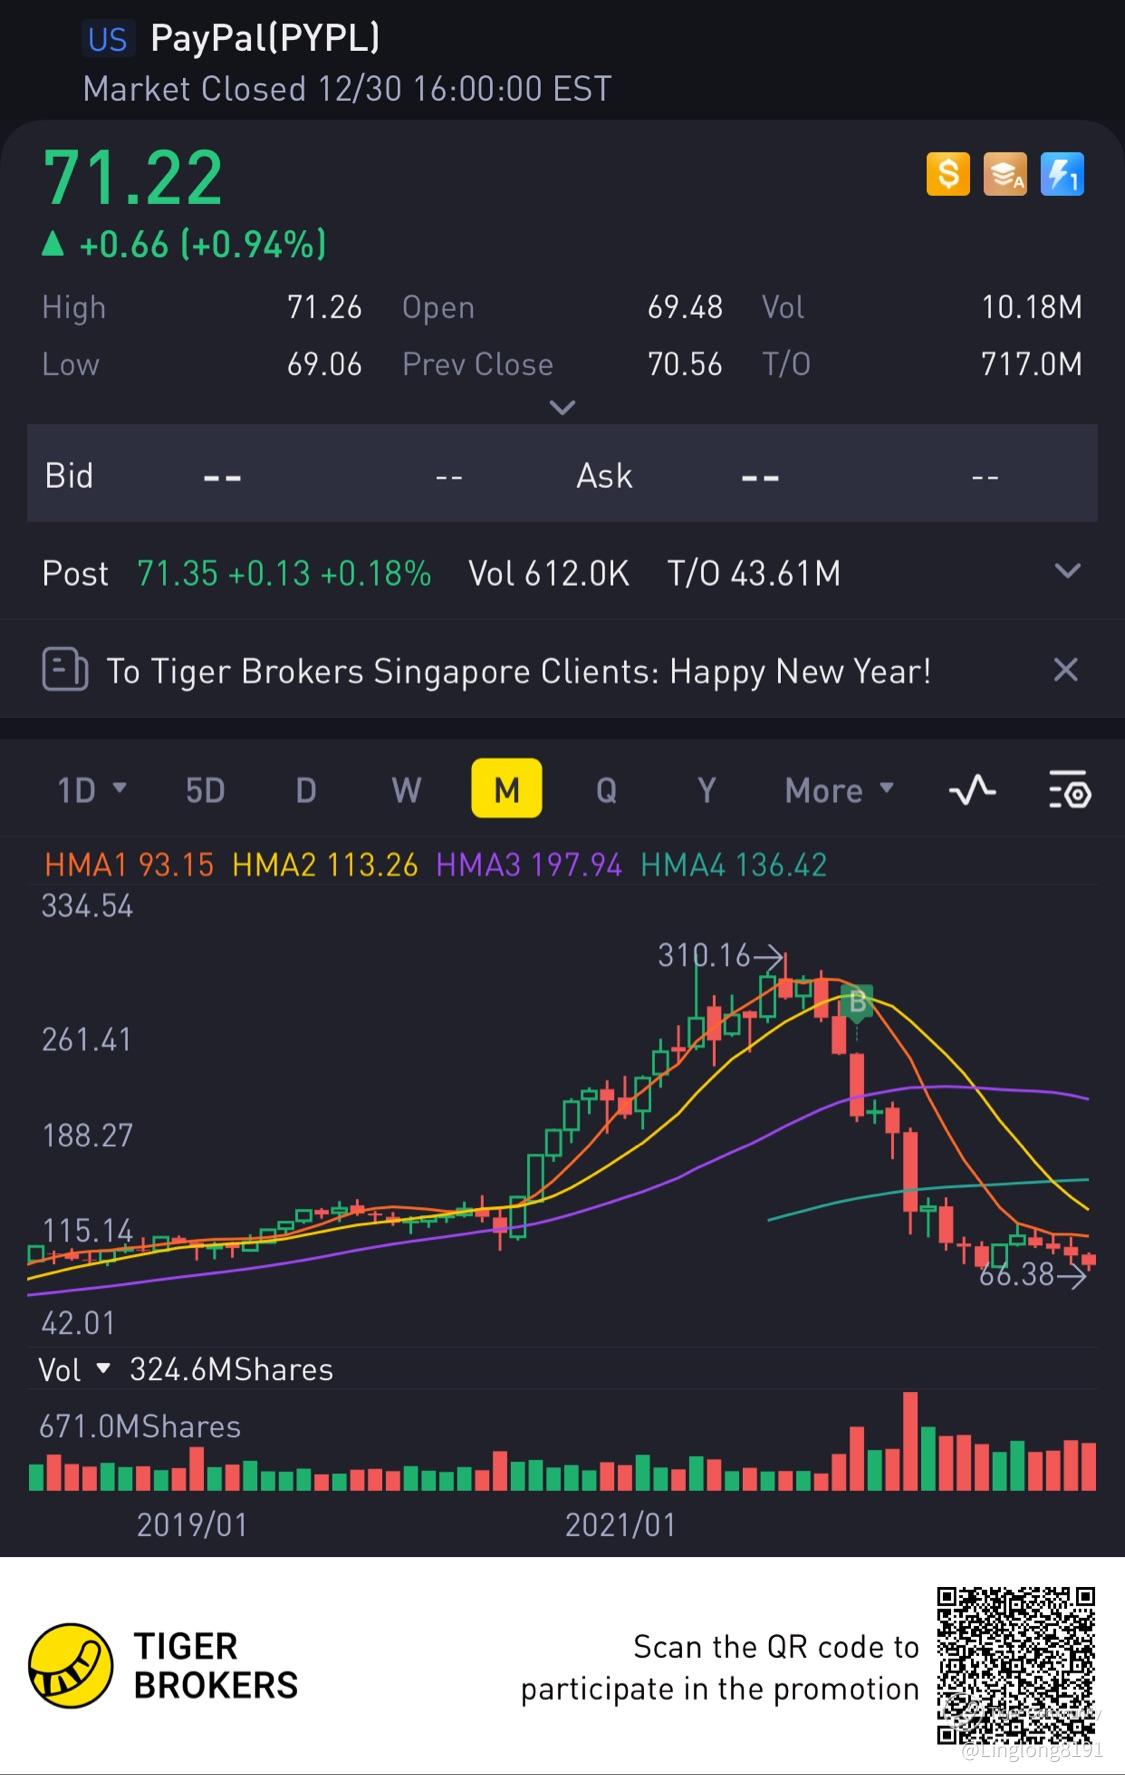Tap the Low value 69.06

[x=324, y=364]
